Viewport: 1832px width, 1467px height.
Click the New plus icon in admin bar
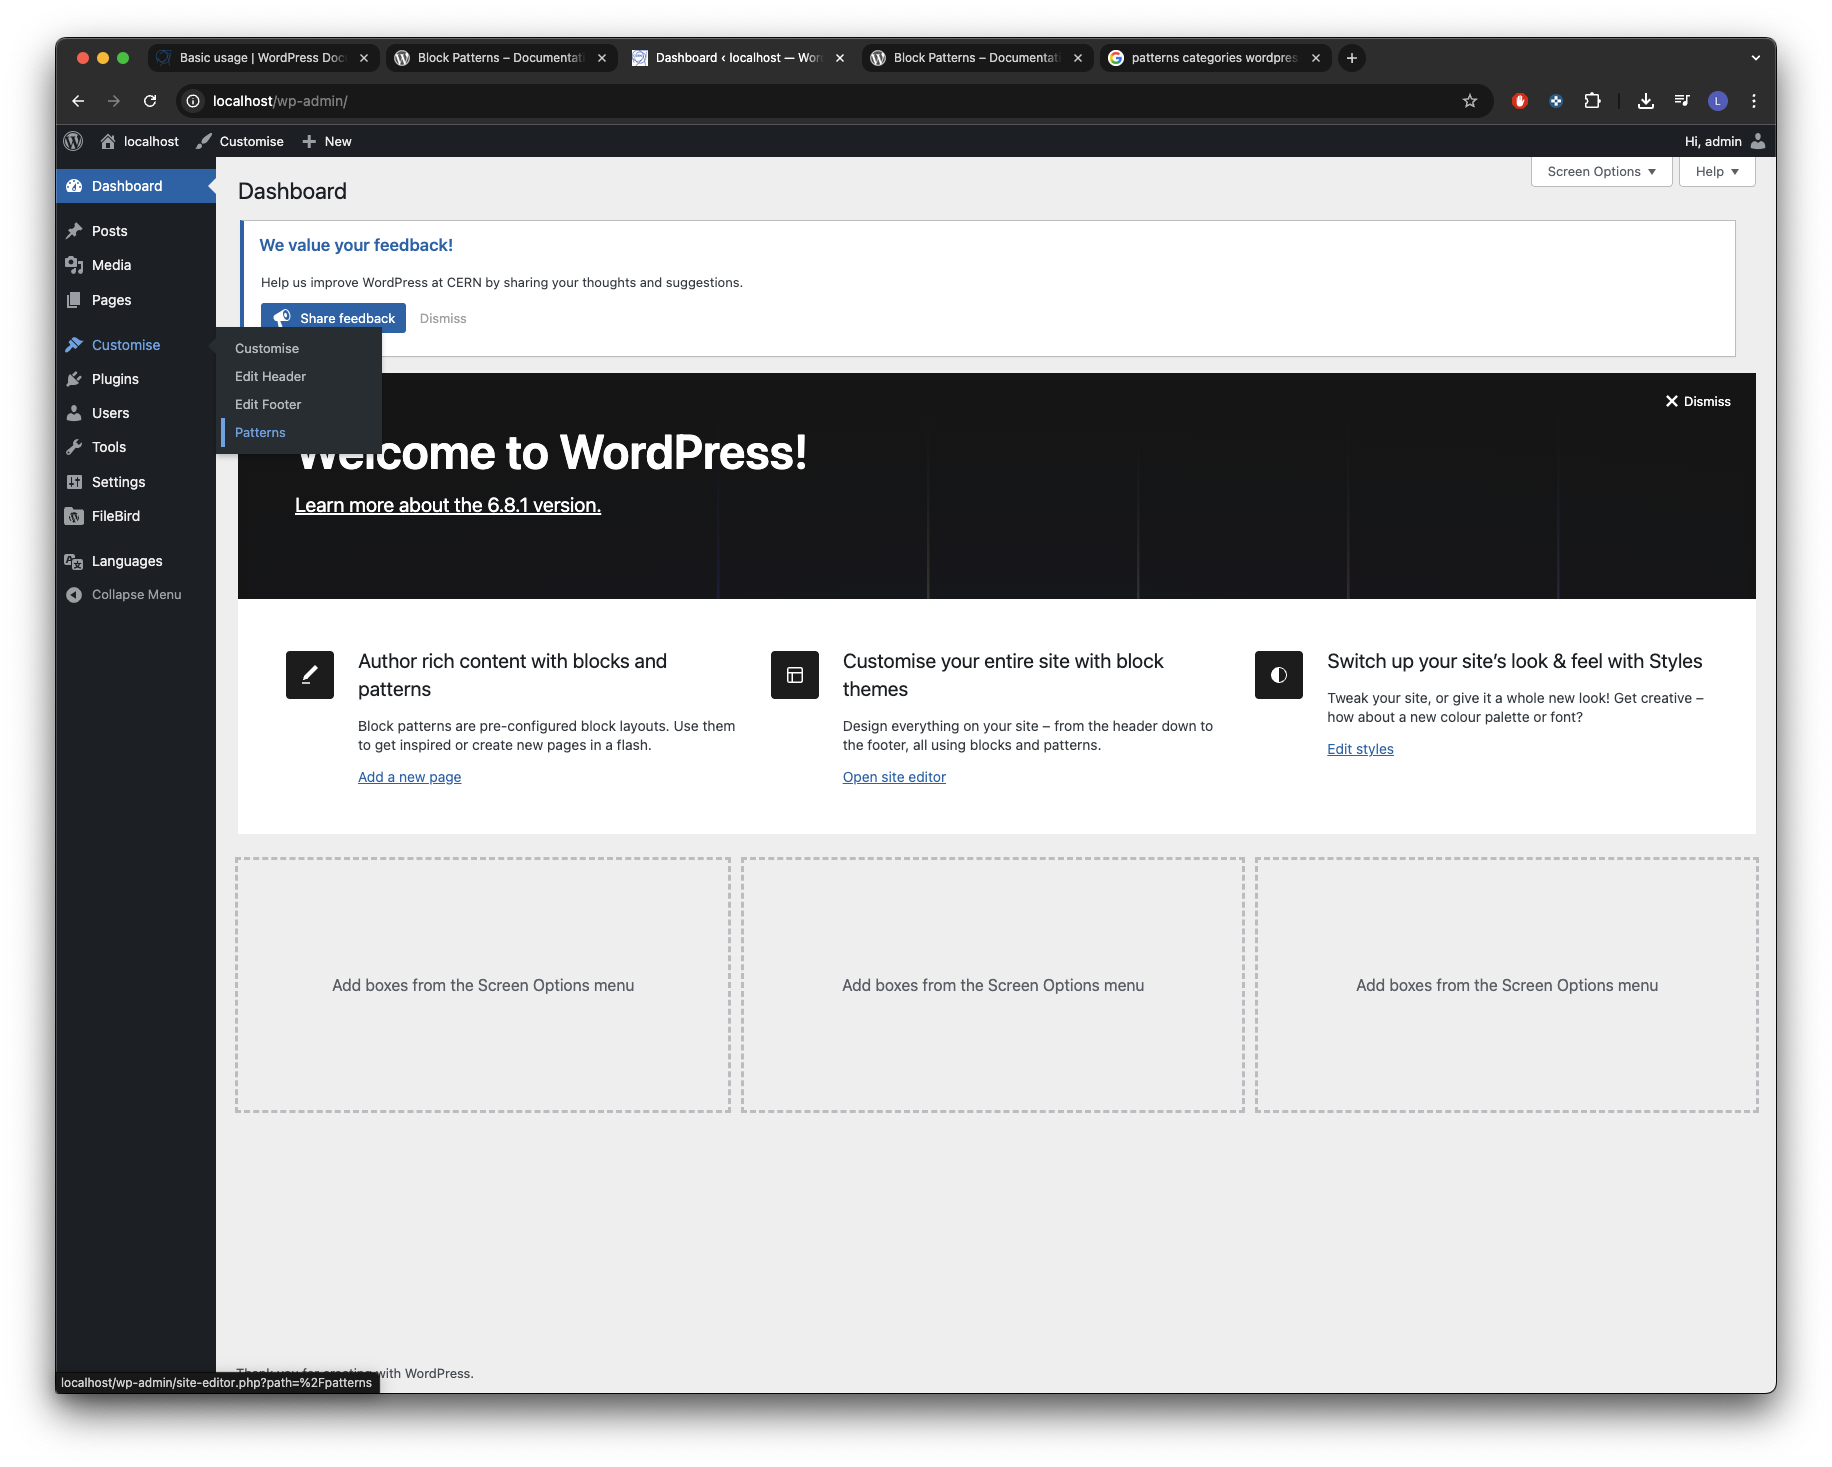tap(309, 141)
